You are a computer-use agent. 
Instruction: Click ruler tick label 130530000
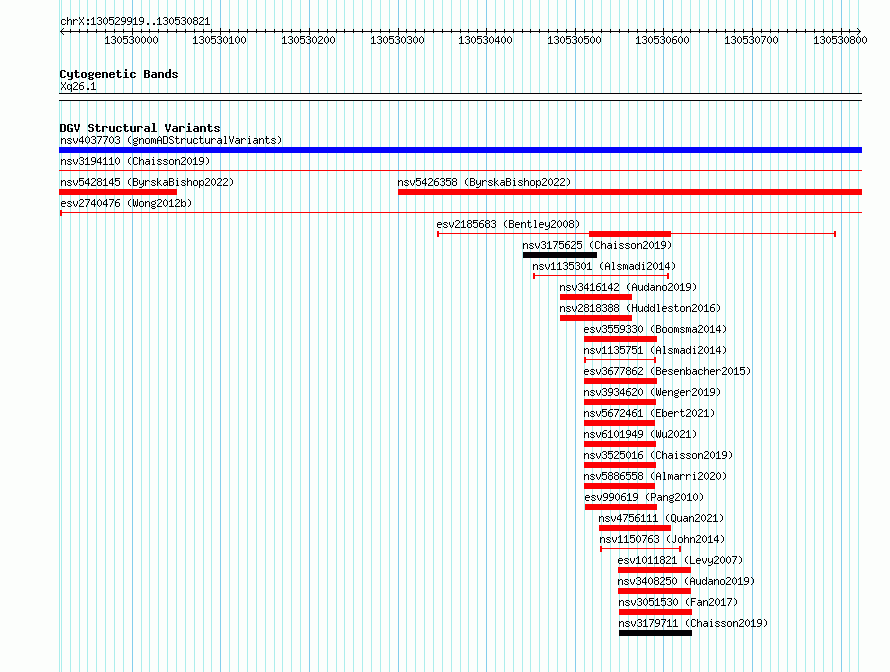pyautogui.click(x=131, y=40)
